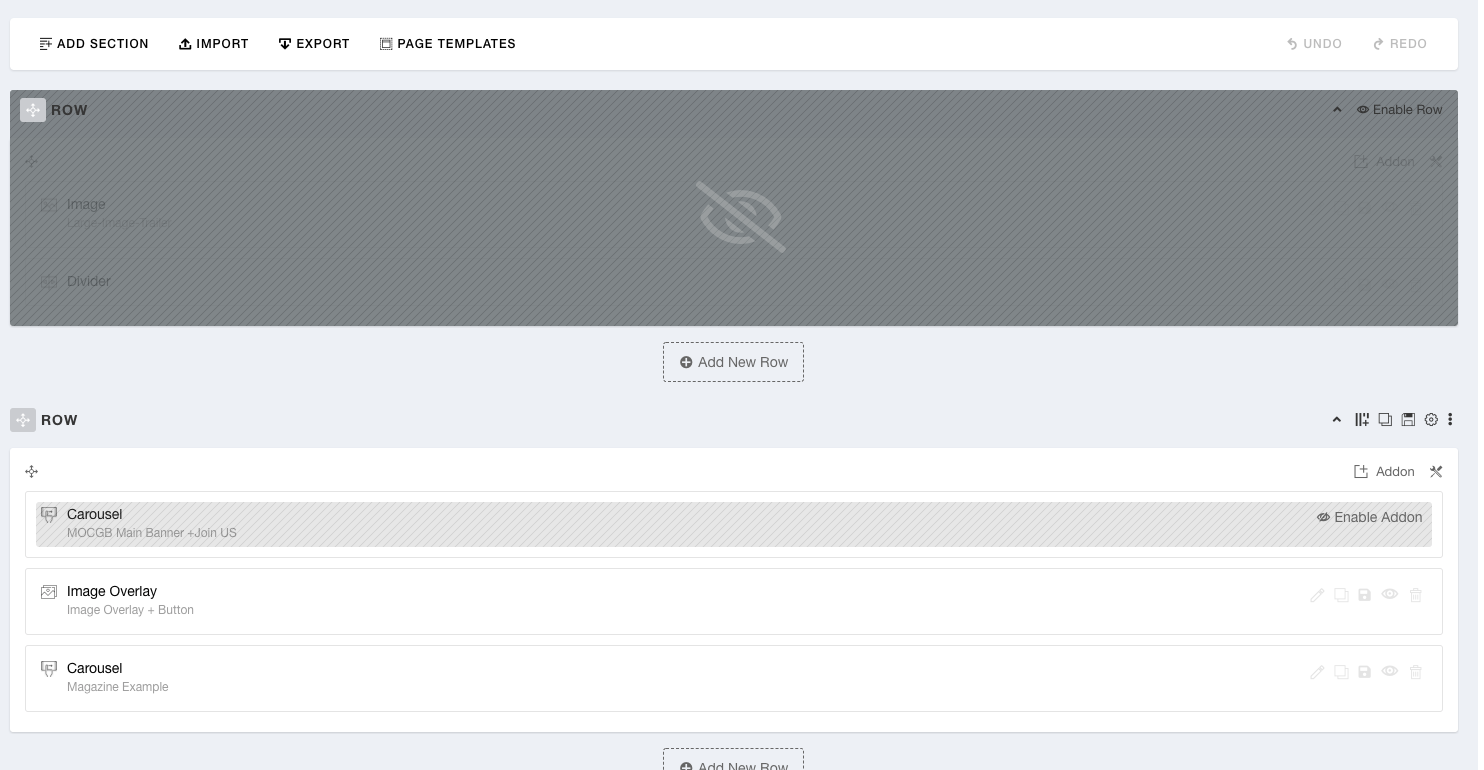The height and width of the screenshot is (770, 1484).
Task: Collapse the disabled first row chevron
Action: (1337, 110)
